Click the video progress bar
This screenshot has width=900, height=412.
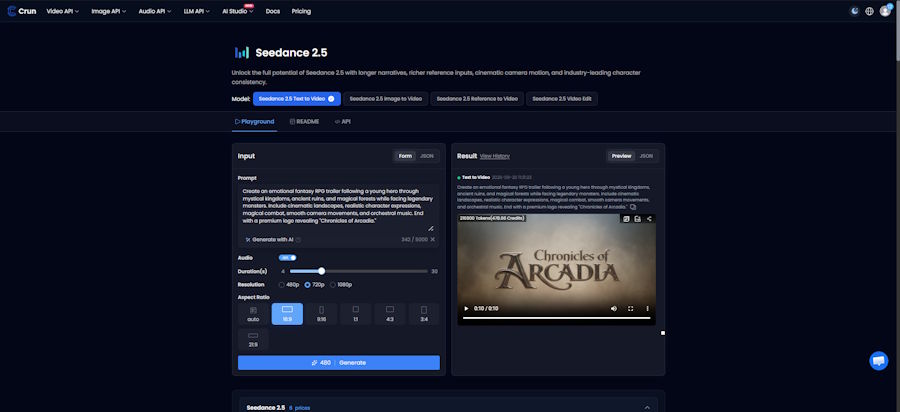[x=557, y=317]
